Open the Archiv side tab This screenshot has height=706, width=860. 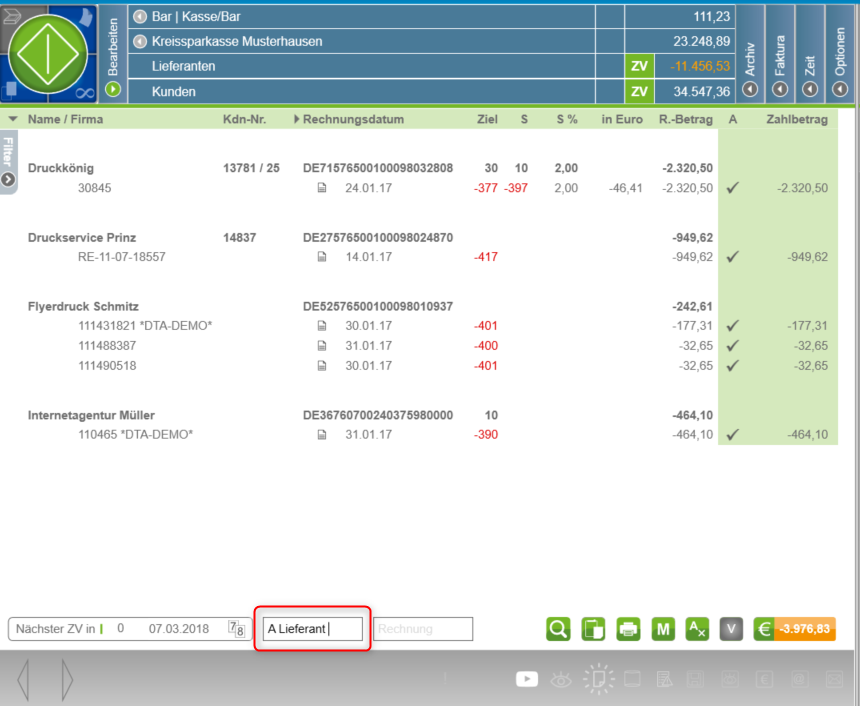[x=750, y=88]
